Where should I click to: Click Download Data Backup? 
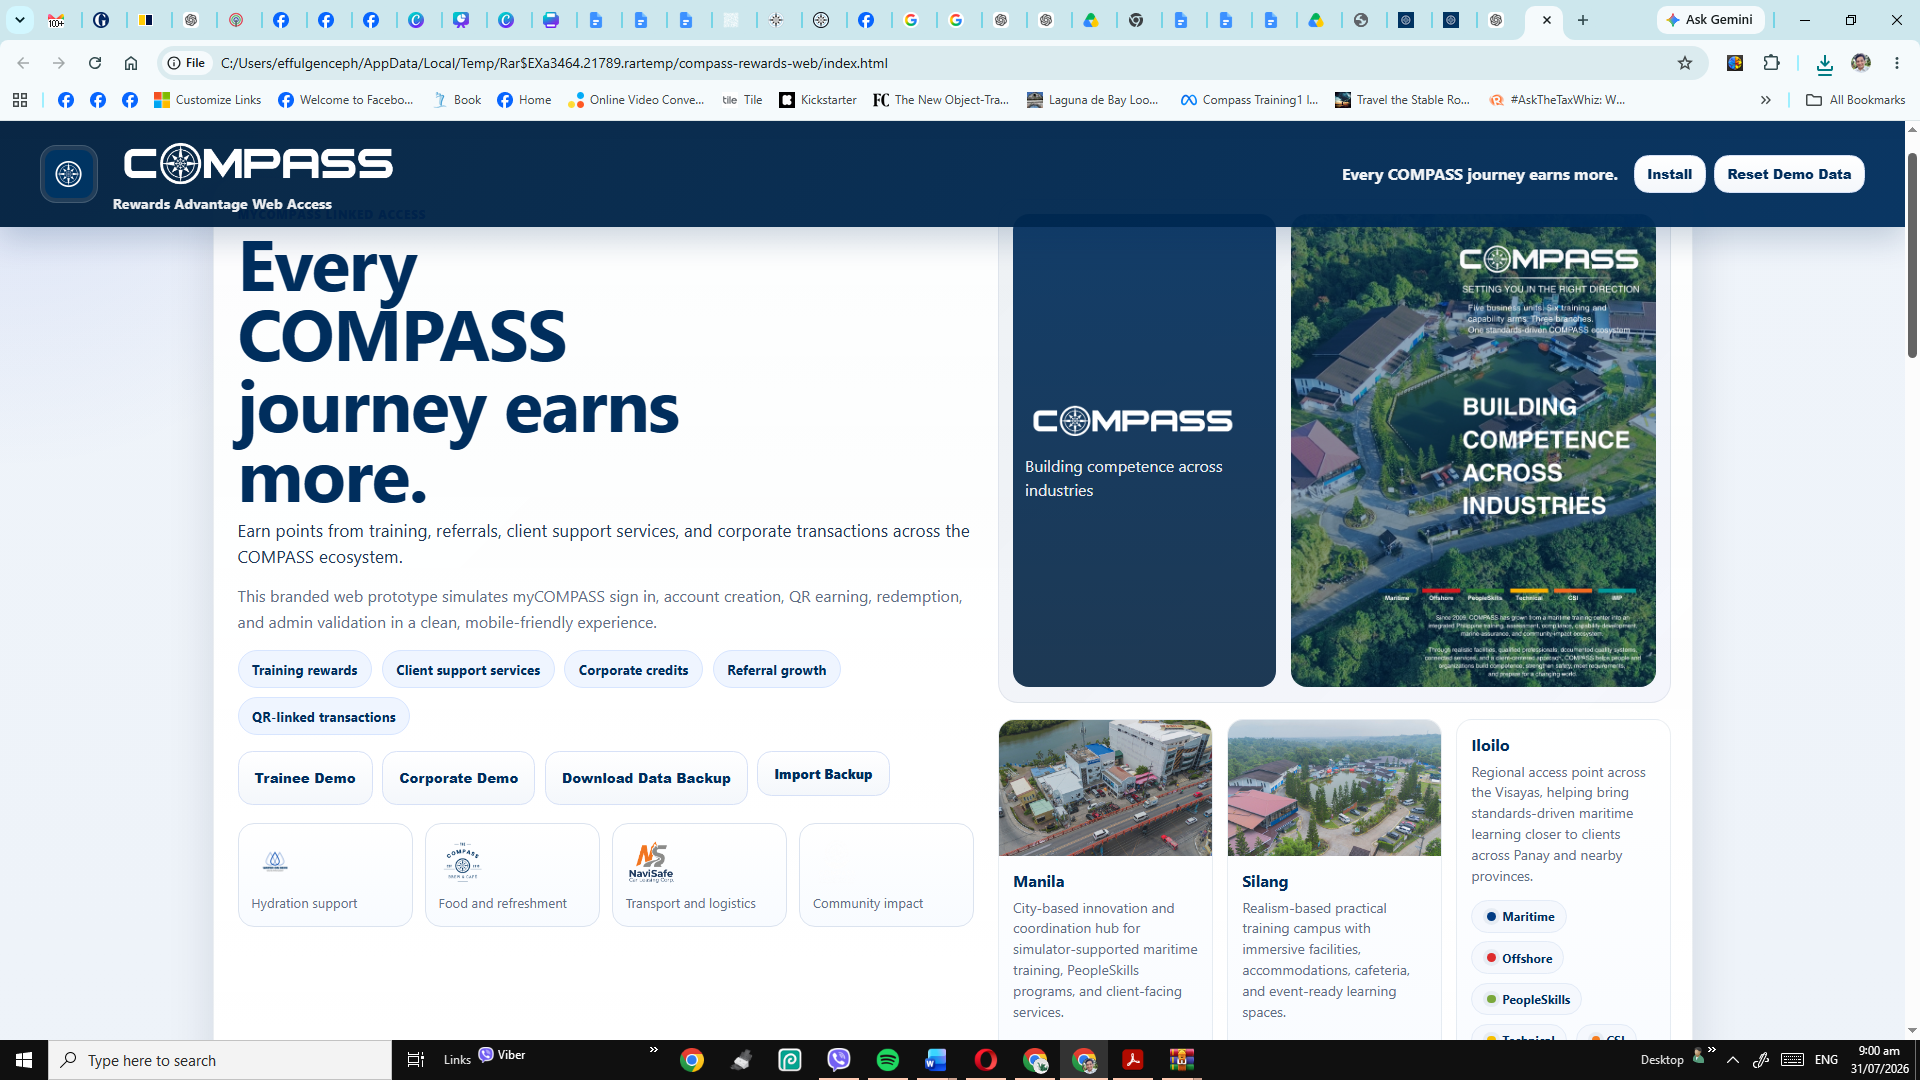click(x=646, y=778)
